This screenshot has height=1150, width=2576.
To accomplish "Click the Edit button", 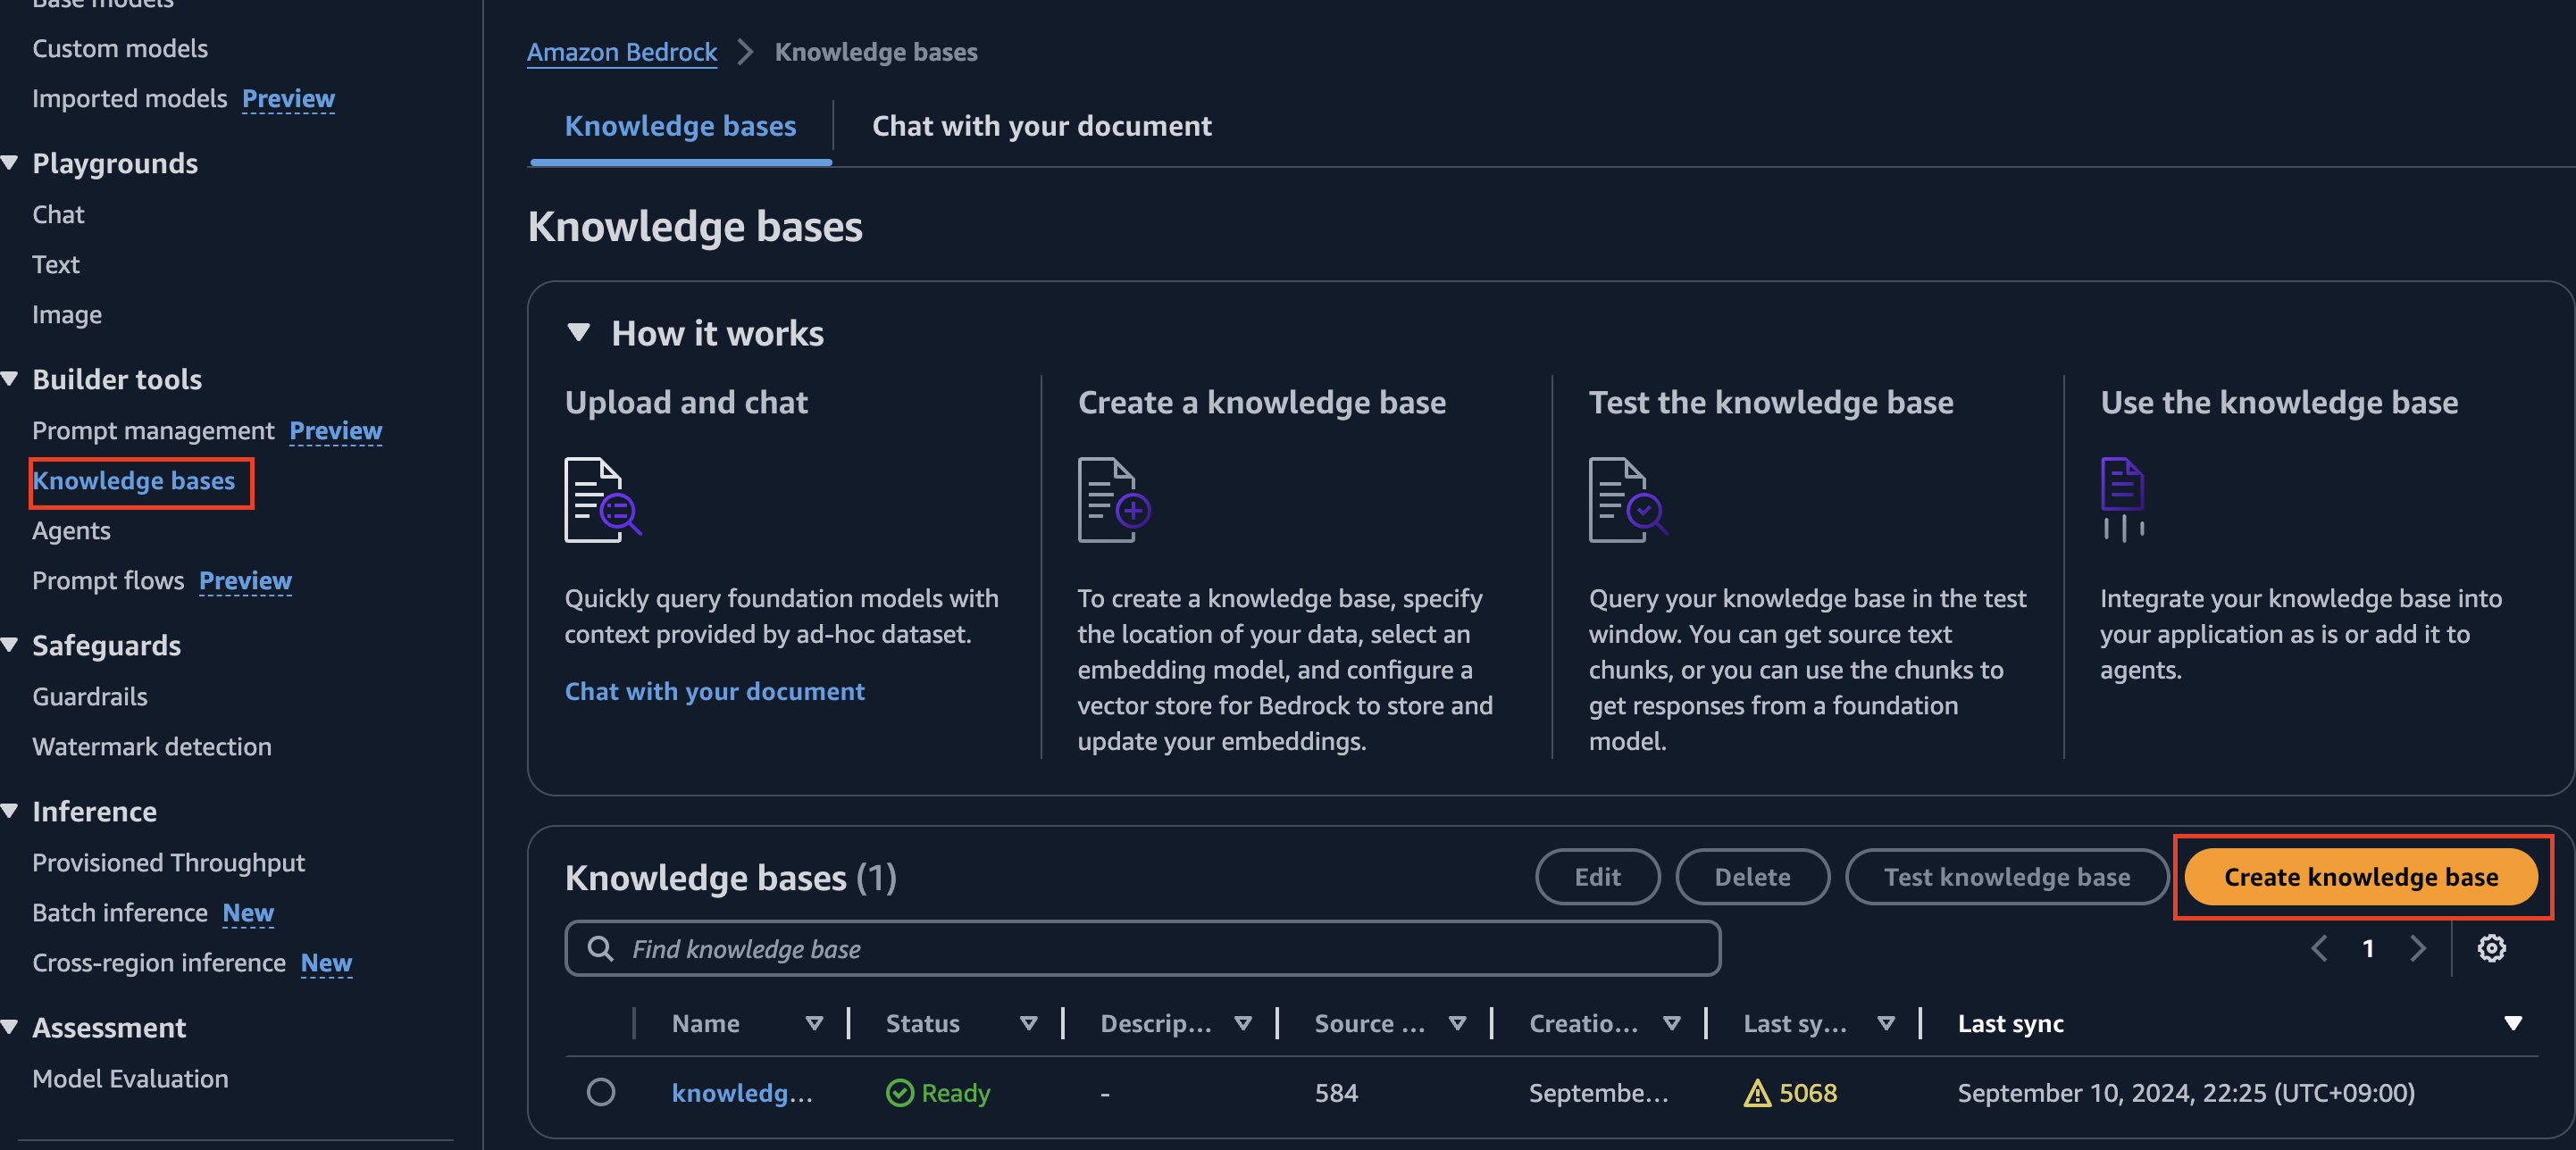I will click(1597, 877).
